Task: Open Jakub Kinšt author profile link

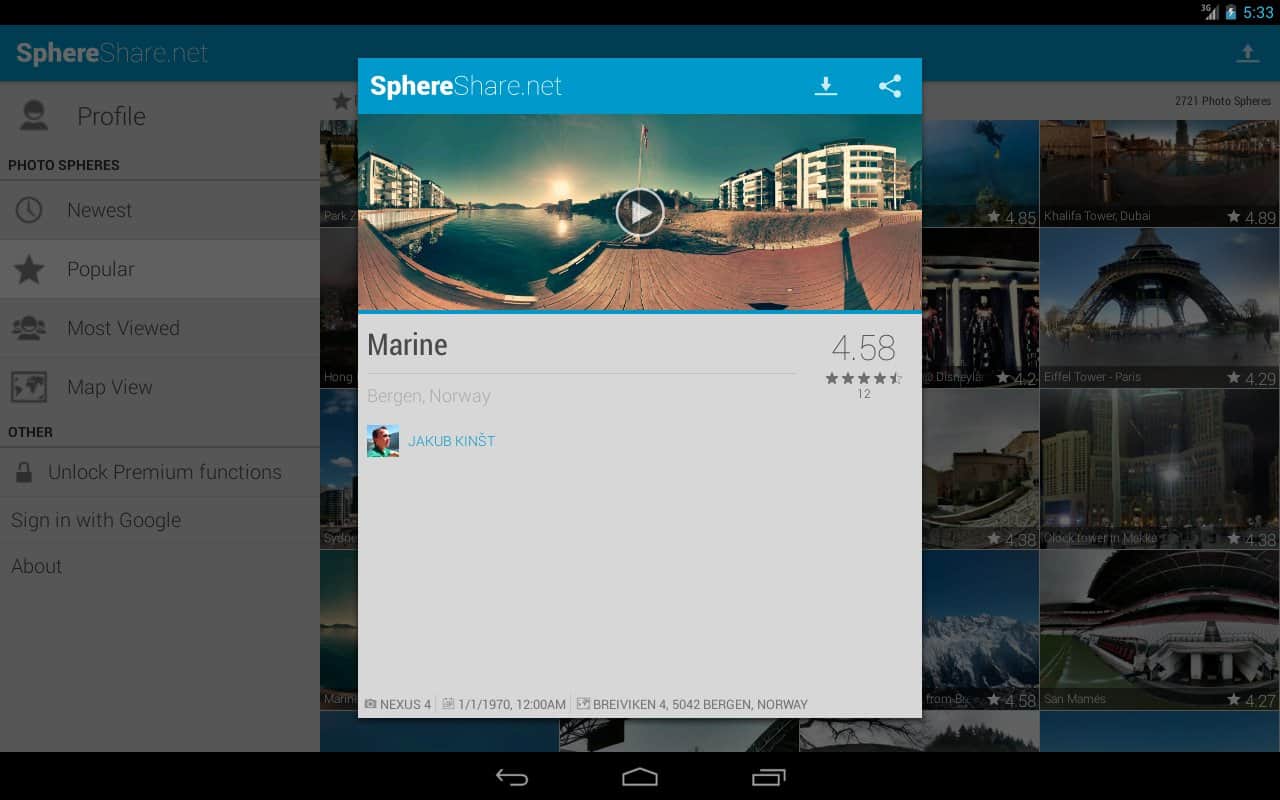Action: tap(451, 441)
